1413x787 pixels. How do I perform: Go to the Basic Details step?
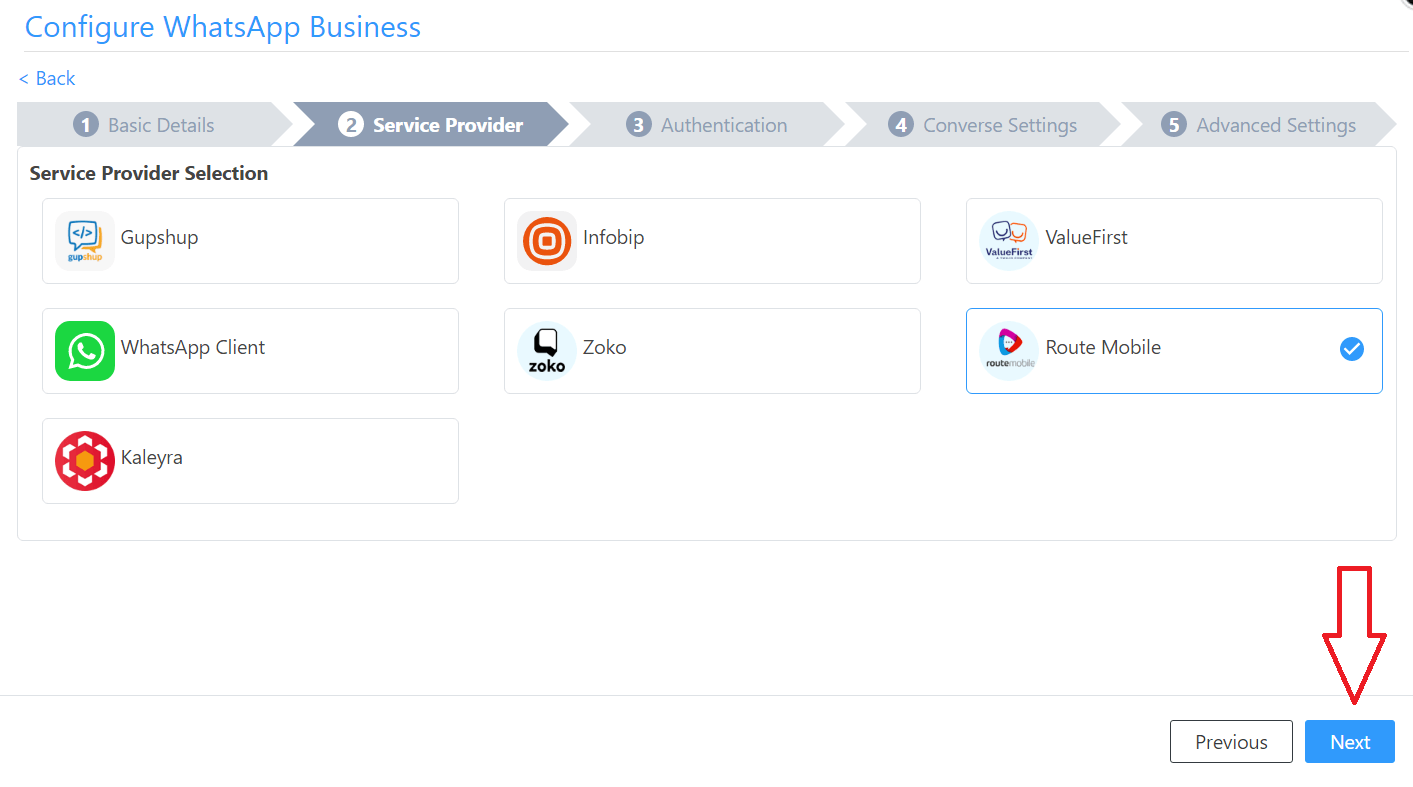(154, 125)
